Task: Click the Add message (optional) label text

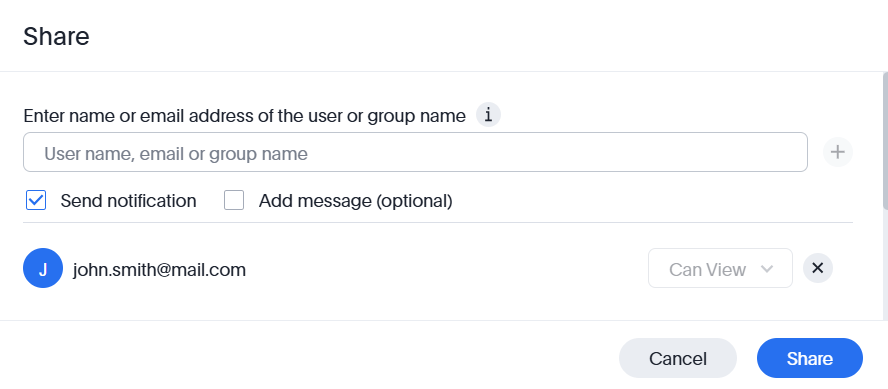Action: coord(356,201)
